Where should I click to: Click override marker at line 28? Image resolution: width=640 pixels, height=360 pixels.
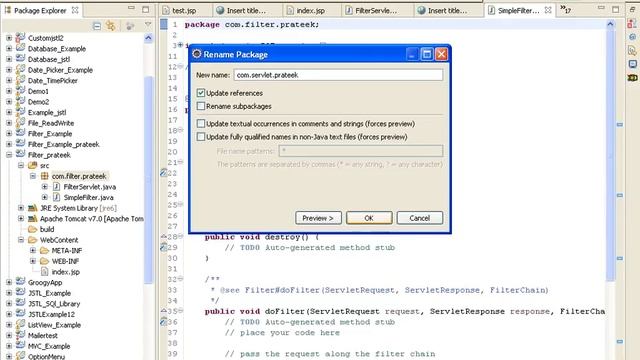[x=164, y=236]
